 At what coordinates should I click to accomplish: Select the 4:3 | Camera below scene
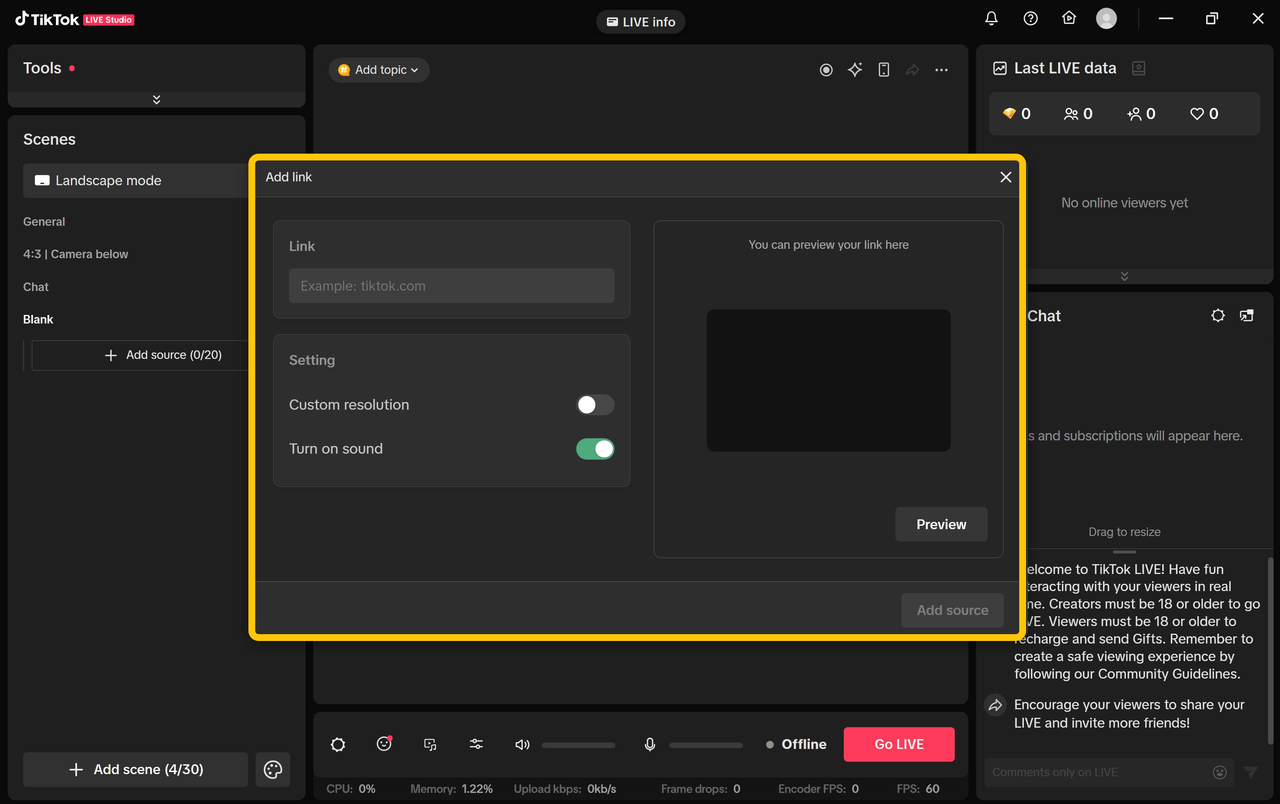click(76, 254)
